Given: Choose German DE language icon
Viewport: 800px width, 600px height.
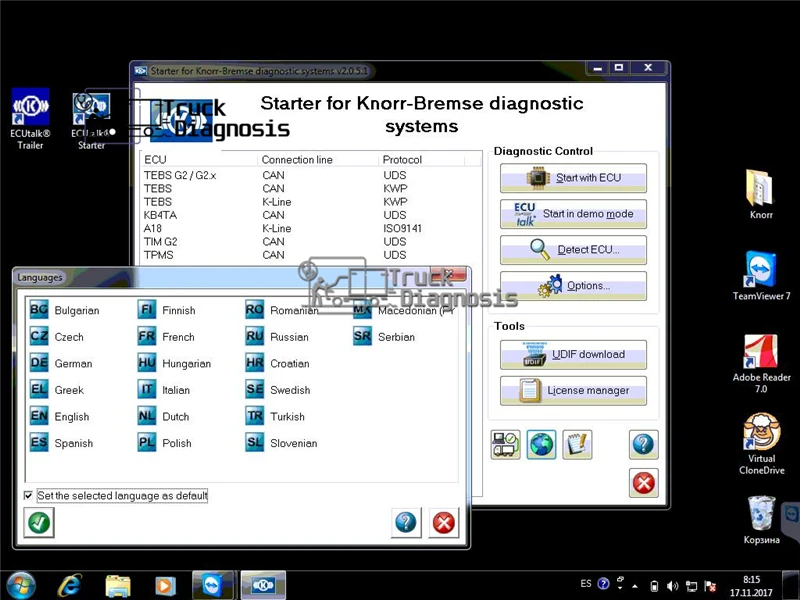Looking at the screenshot, I should tap(39, 363).
